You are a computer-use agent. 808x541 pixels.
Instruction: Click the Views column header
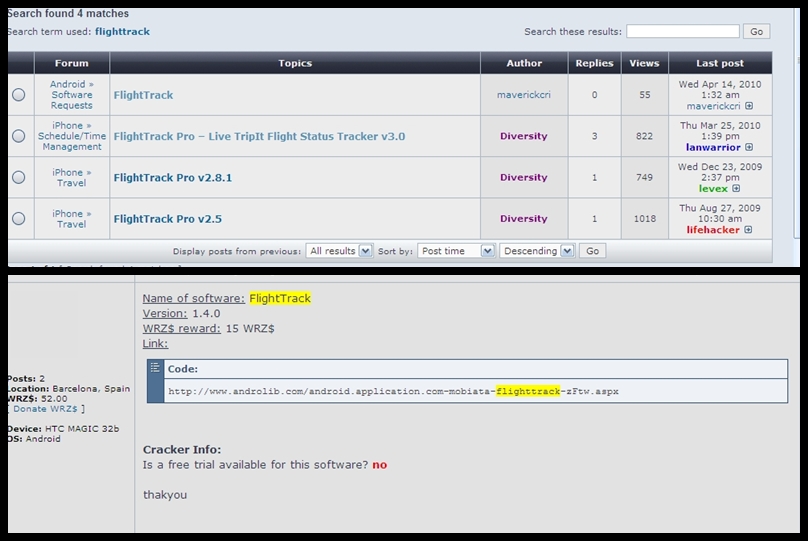[x=644, y=63]
